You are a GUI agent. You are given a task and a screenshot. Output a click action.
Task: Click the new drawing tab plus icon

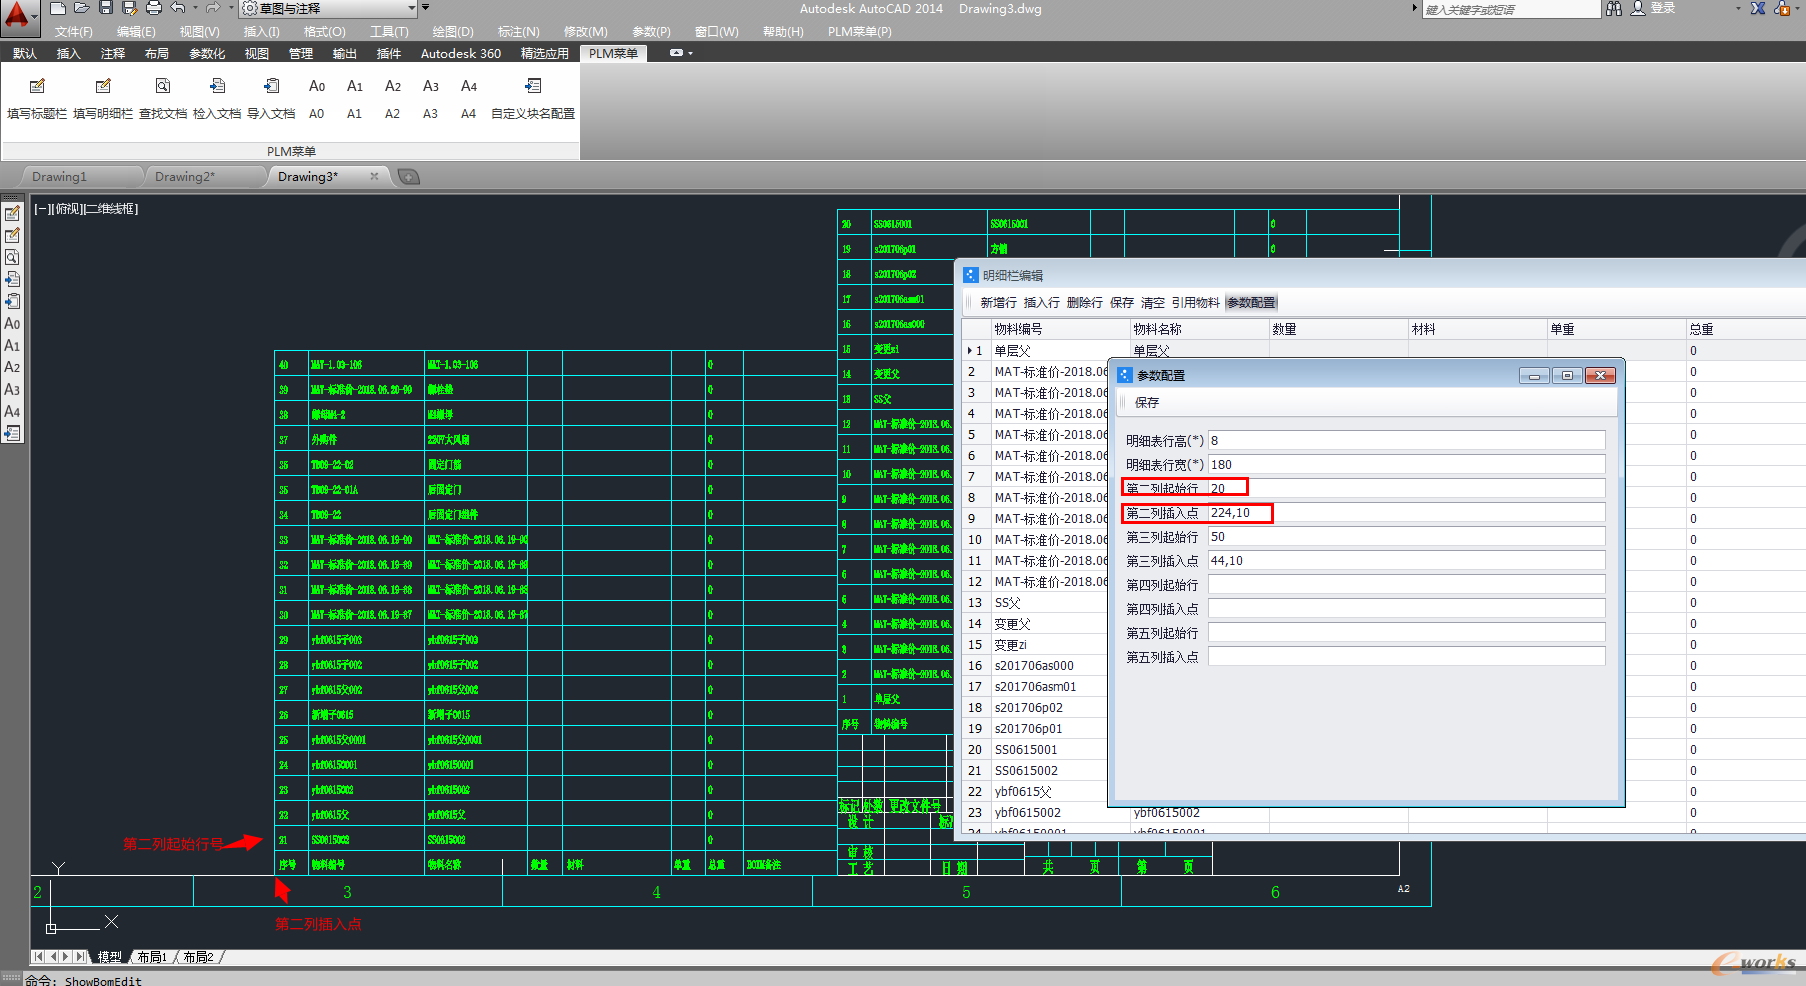[x=408, y=177]
